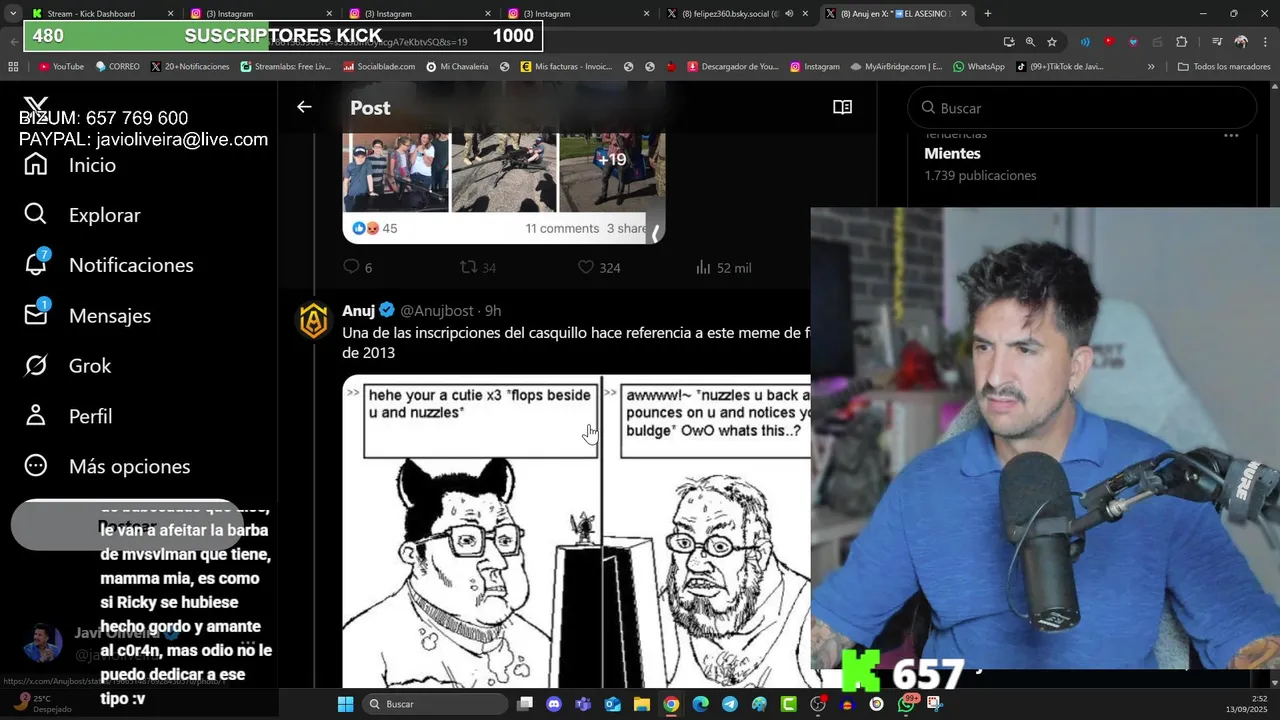Image resolution: width=1280 pixels, height=720 pixels.
Task: Open the Notificaciones bell icon
Action: pos(36,264)
